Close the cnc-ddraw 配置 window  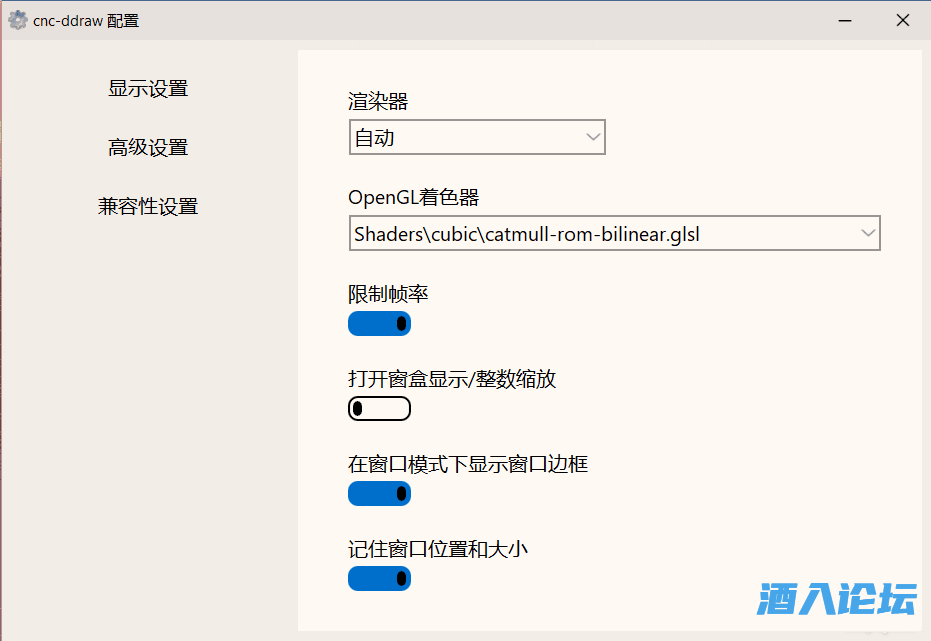tap(903, 20)
